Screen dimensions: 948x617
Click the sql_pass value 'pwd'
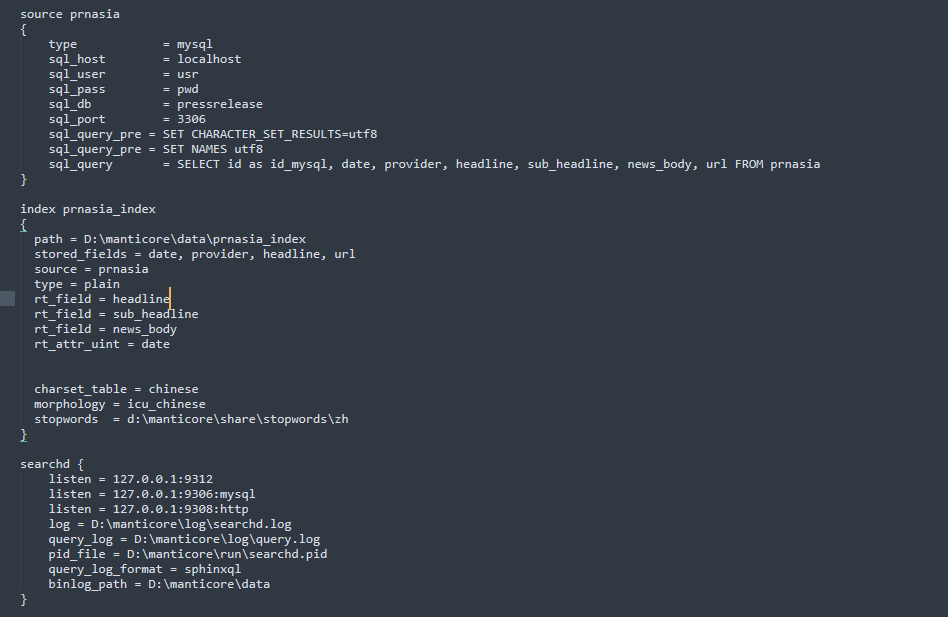pyautogui.click(x=187, y=89)
